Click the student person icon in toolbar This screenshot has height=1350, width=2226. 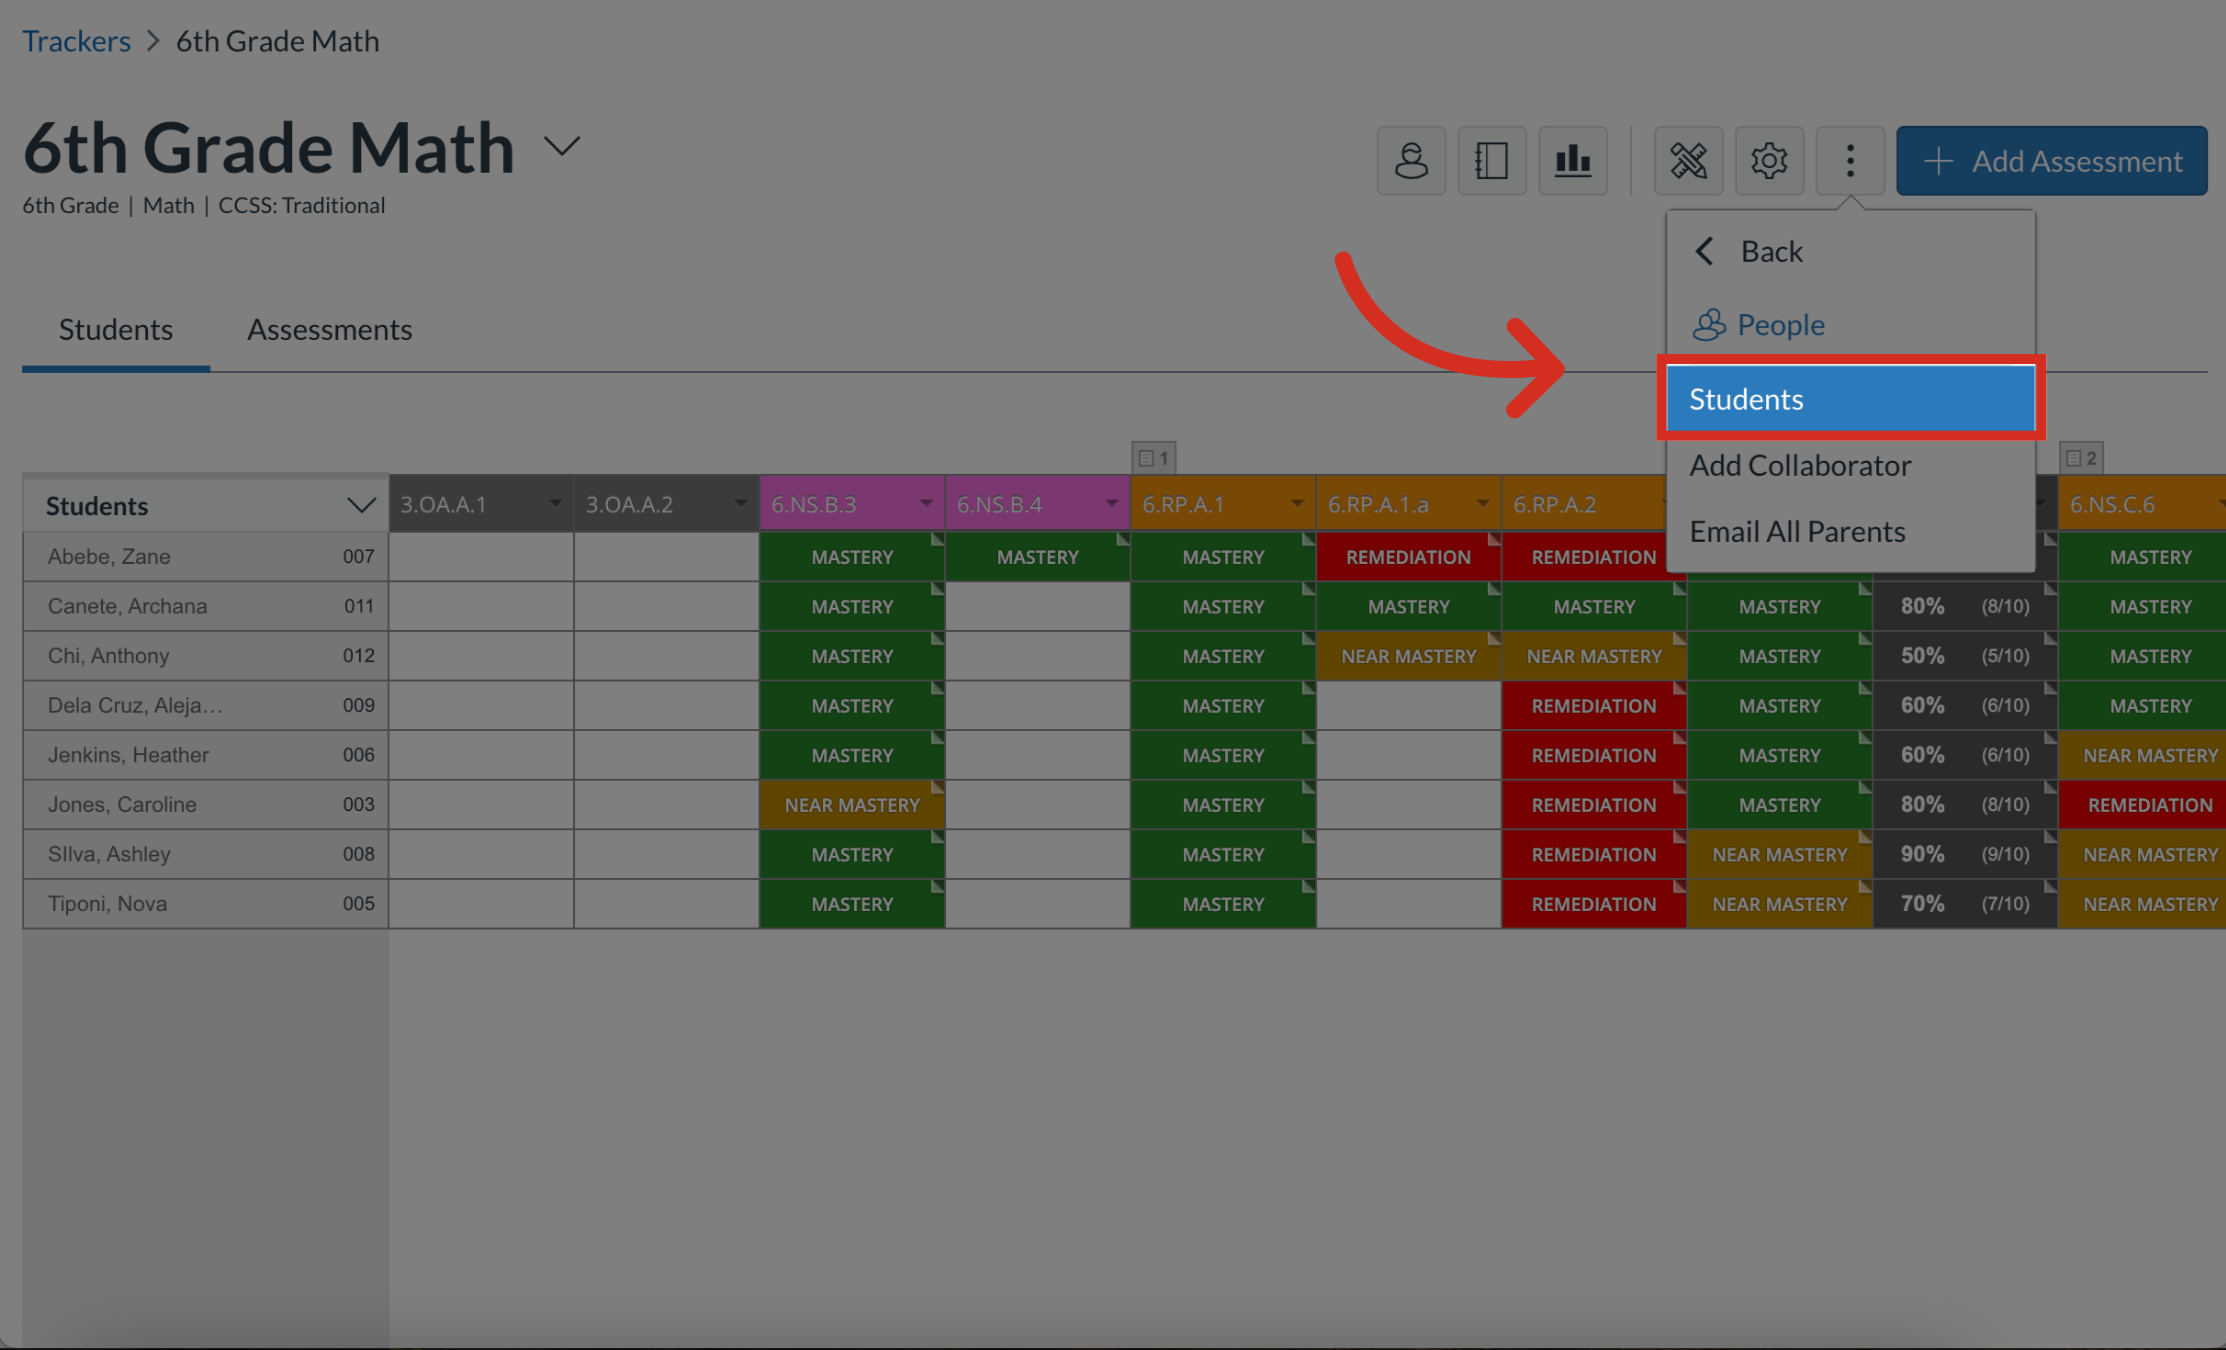(1411, 160)
